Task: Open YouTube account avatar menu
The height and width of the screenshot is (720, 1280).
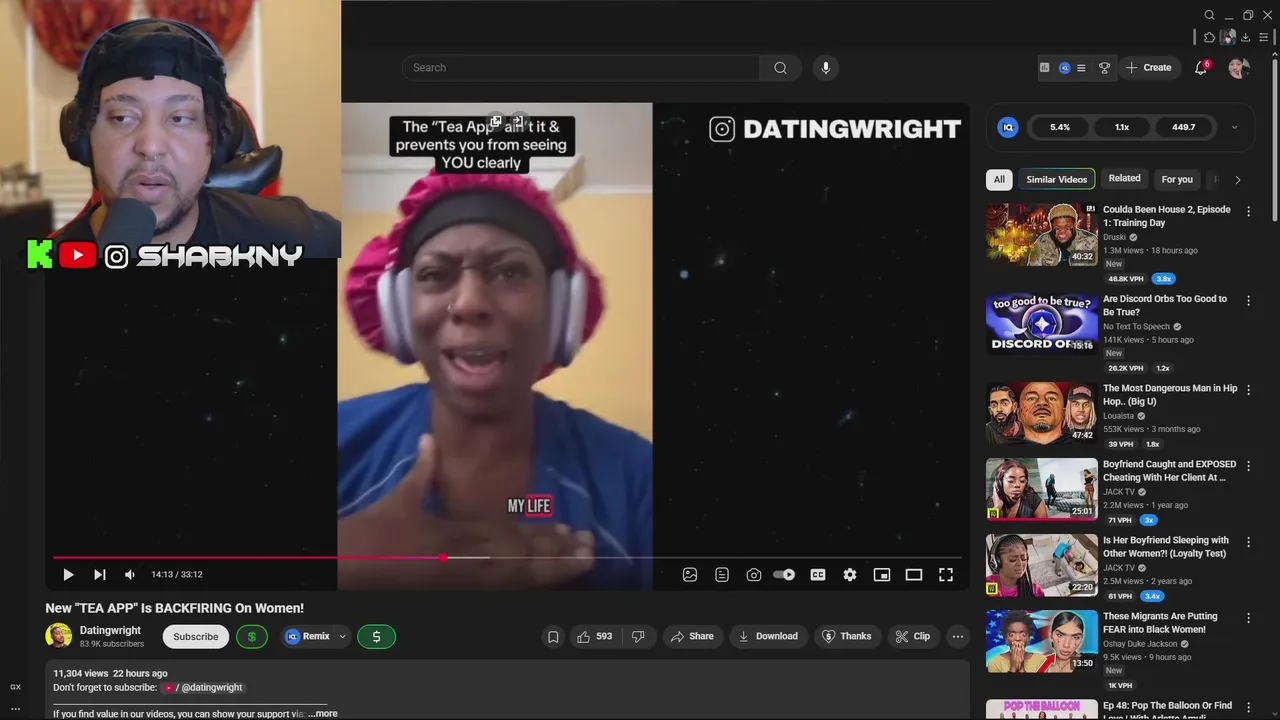Action: click(1239, 68)
